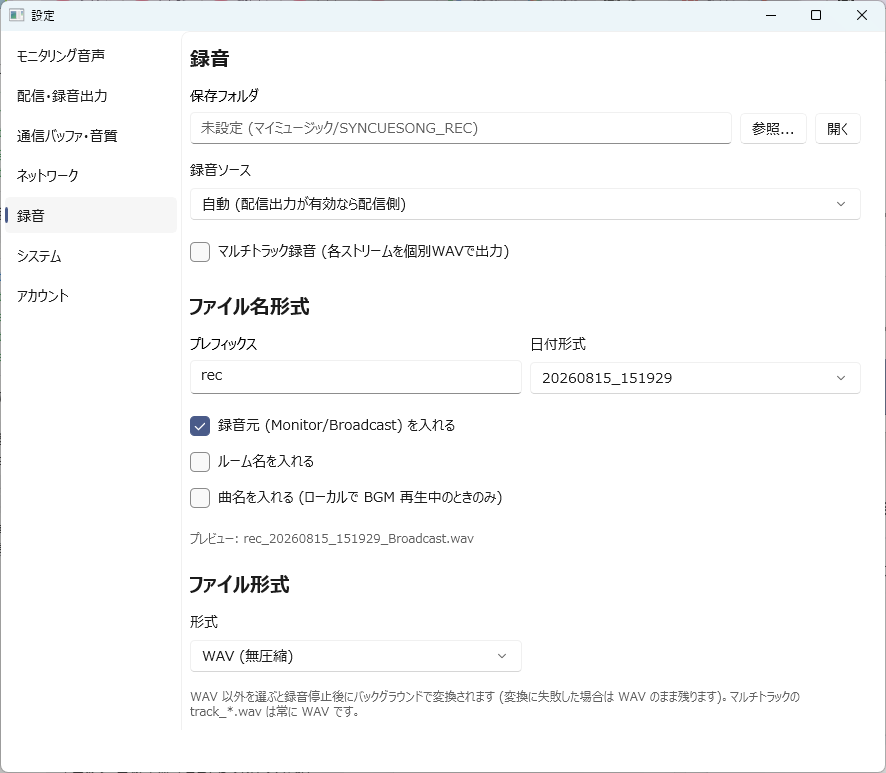The image size is (886, 773).
Task: Click the 開く folder button
Action: pyautogui.click(x=837, y=129)
